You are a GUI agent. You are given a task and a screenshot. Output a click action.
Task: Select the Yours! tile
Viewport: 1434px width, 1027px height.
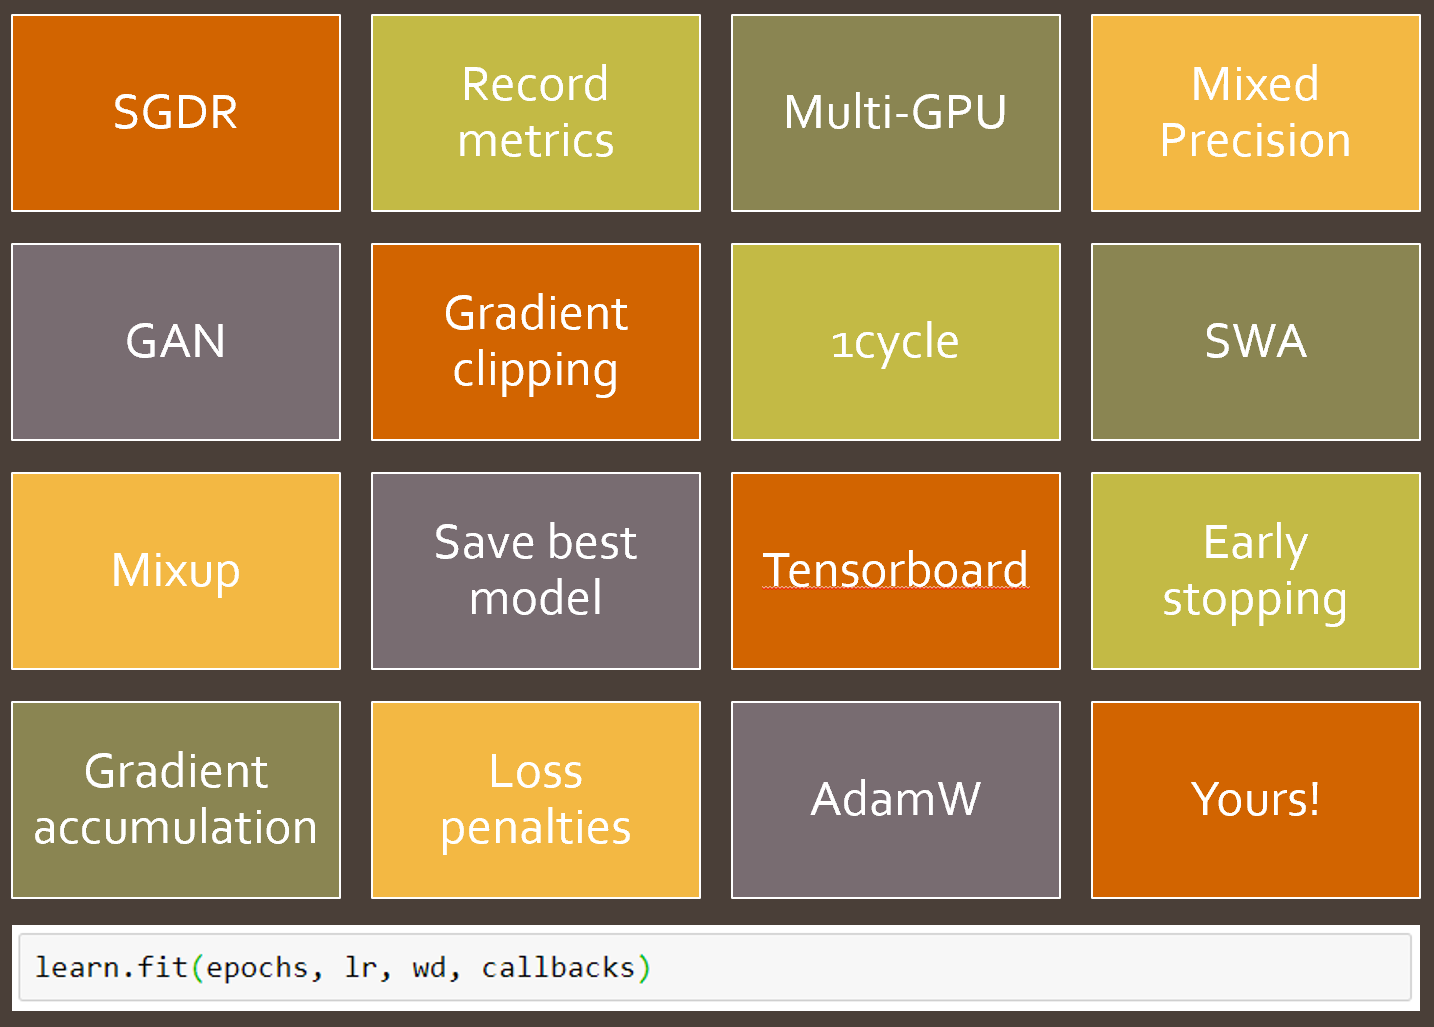coord(1256,800)
